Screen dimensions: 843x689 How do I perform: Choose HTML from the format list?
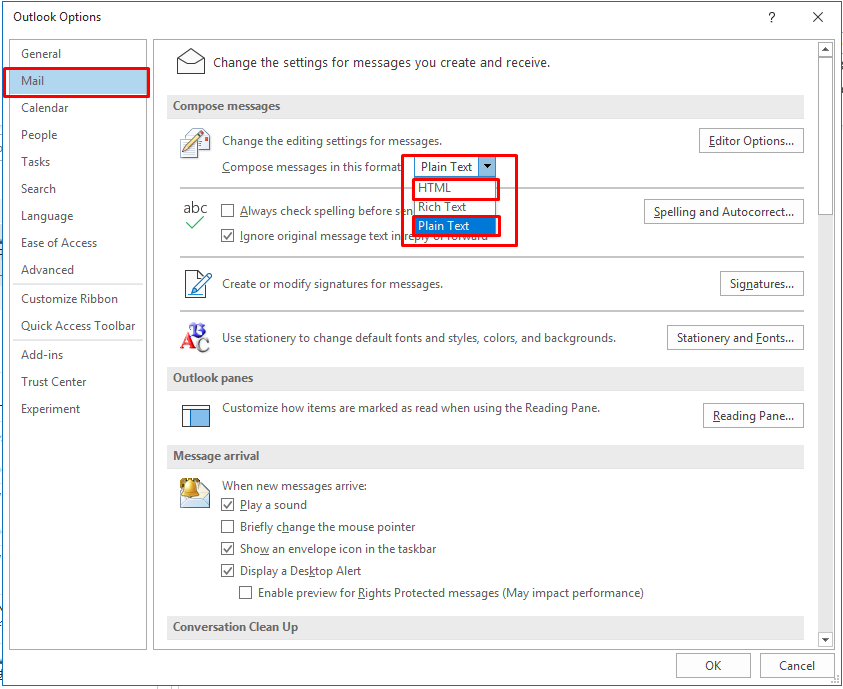coord(455,188)
